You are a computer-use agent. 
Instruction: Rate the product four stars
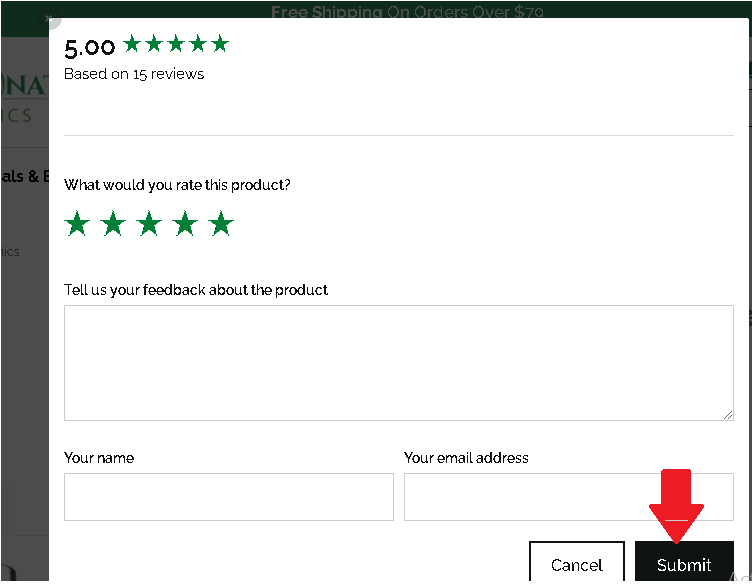tap(185, 224)
